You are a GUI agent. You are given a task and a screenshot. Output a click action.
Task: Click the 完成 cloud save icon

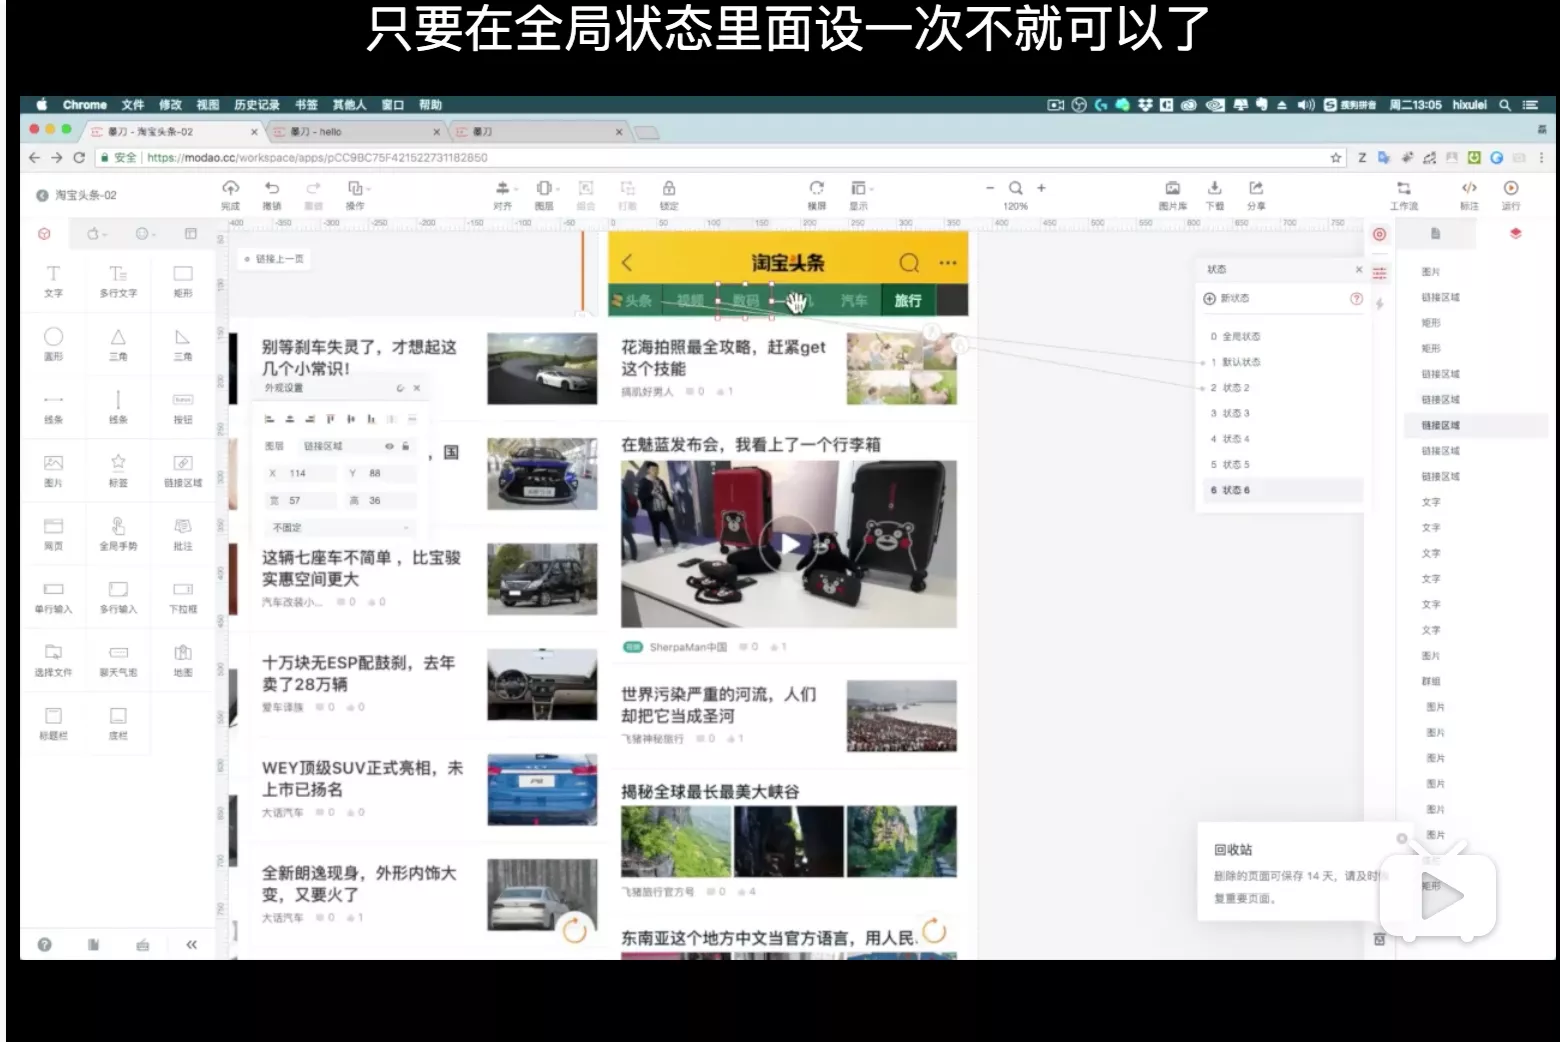[231, 188]
